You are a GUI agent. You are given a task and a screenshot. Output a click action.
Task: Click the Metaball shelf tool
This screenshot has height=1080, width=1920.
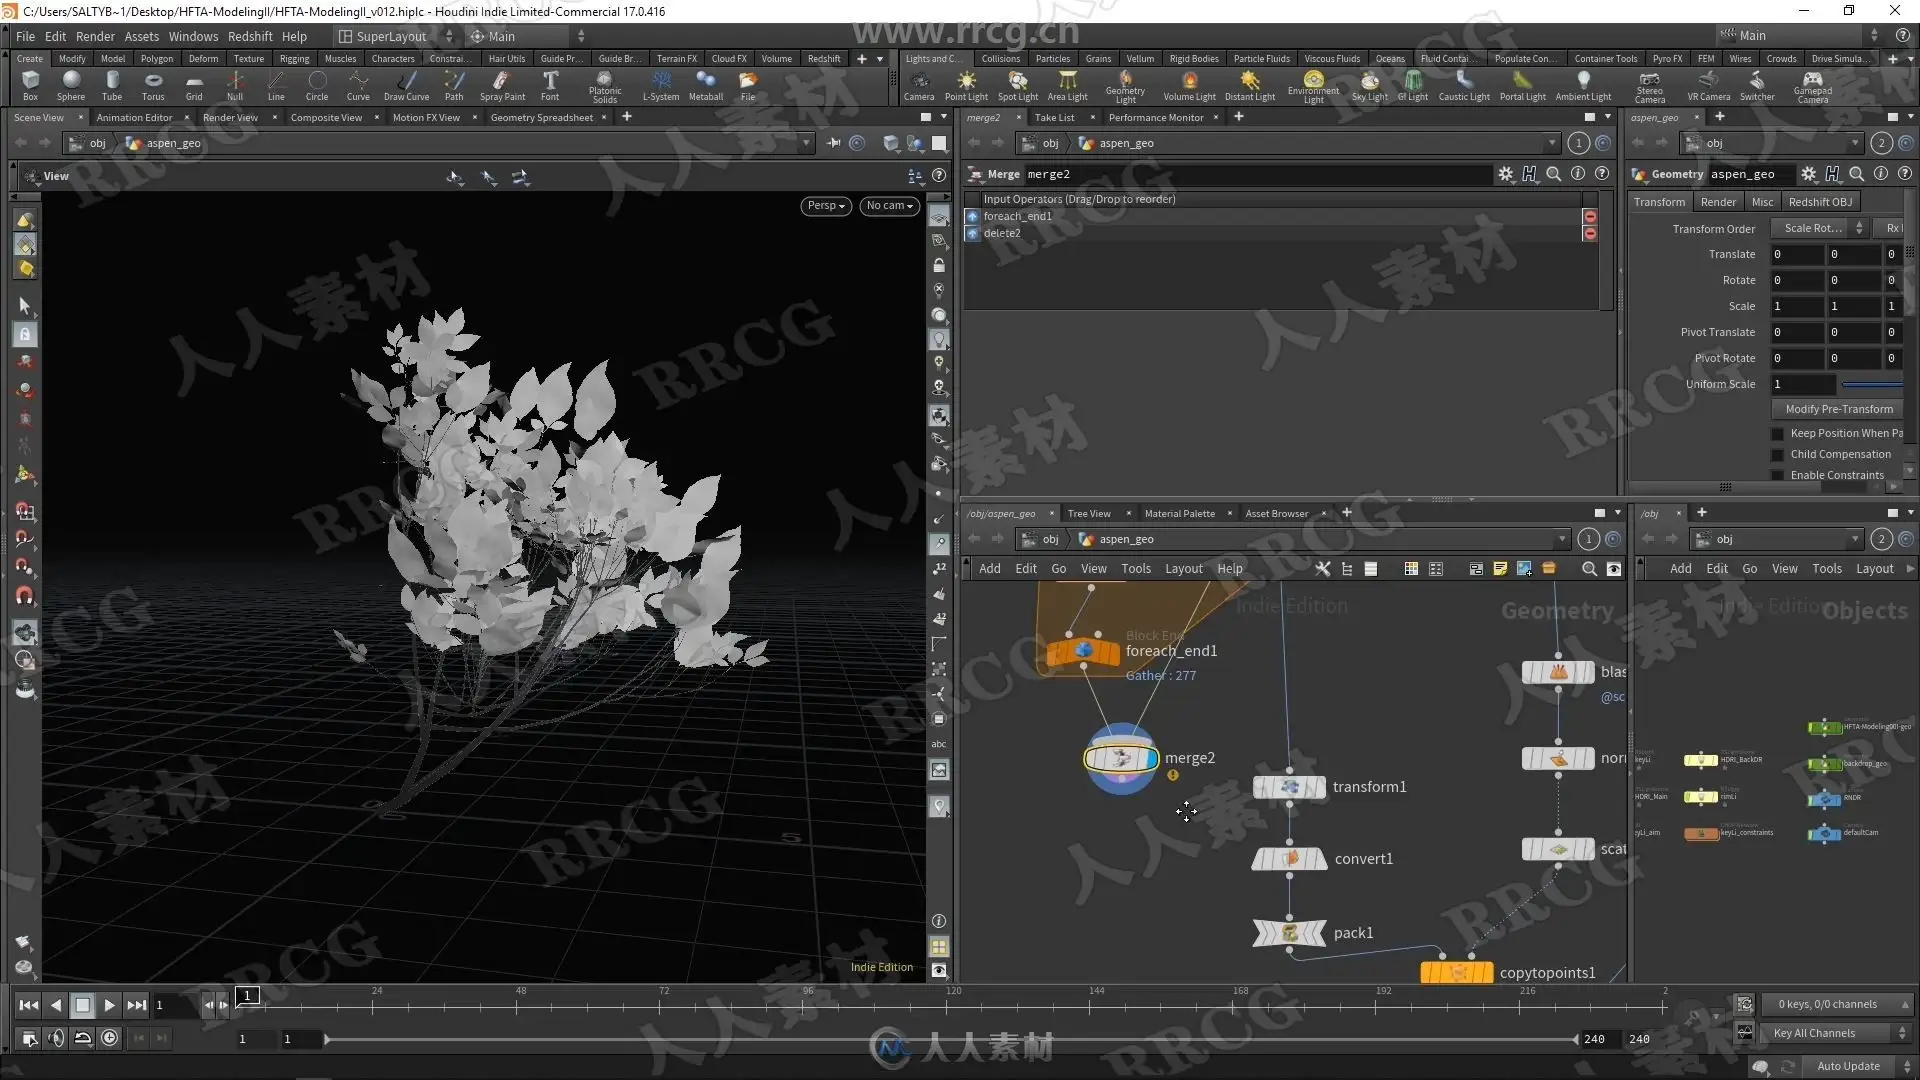click(x=705, y=85)
